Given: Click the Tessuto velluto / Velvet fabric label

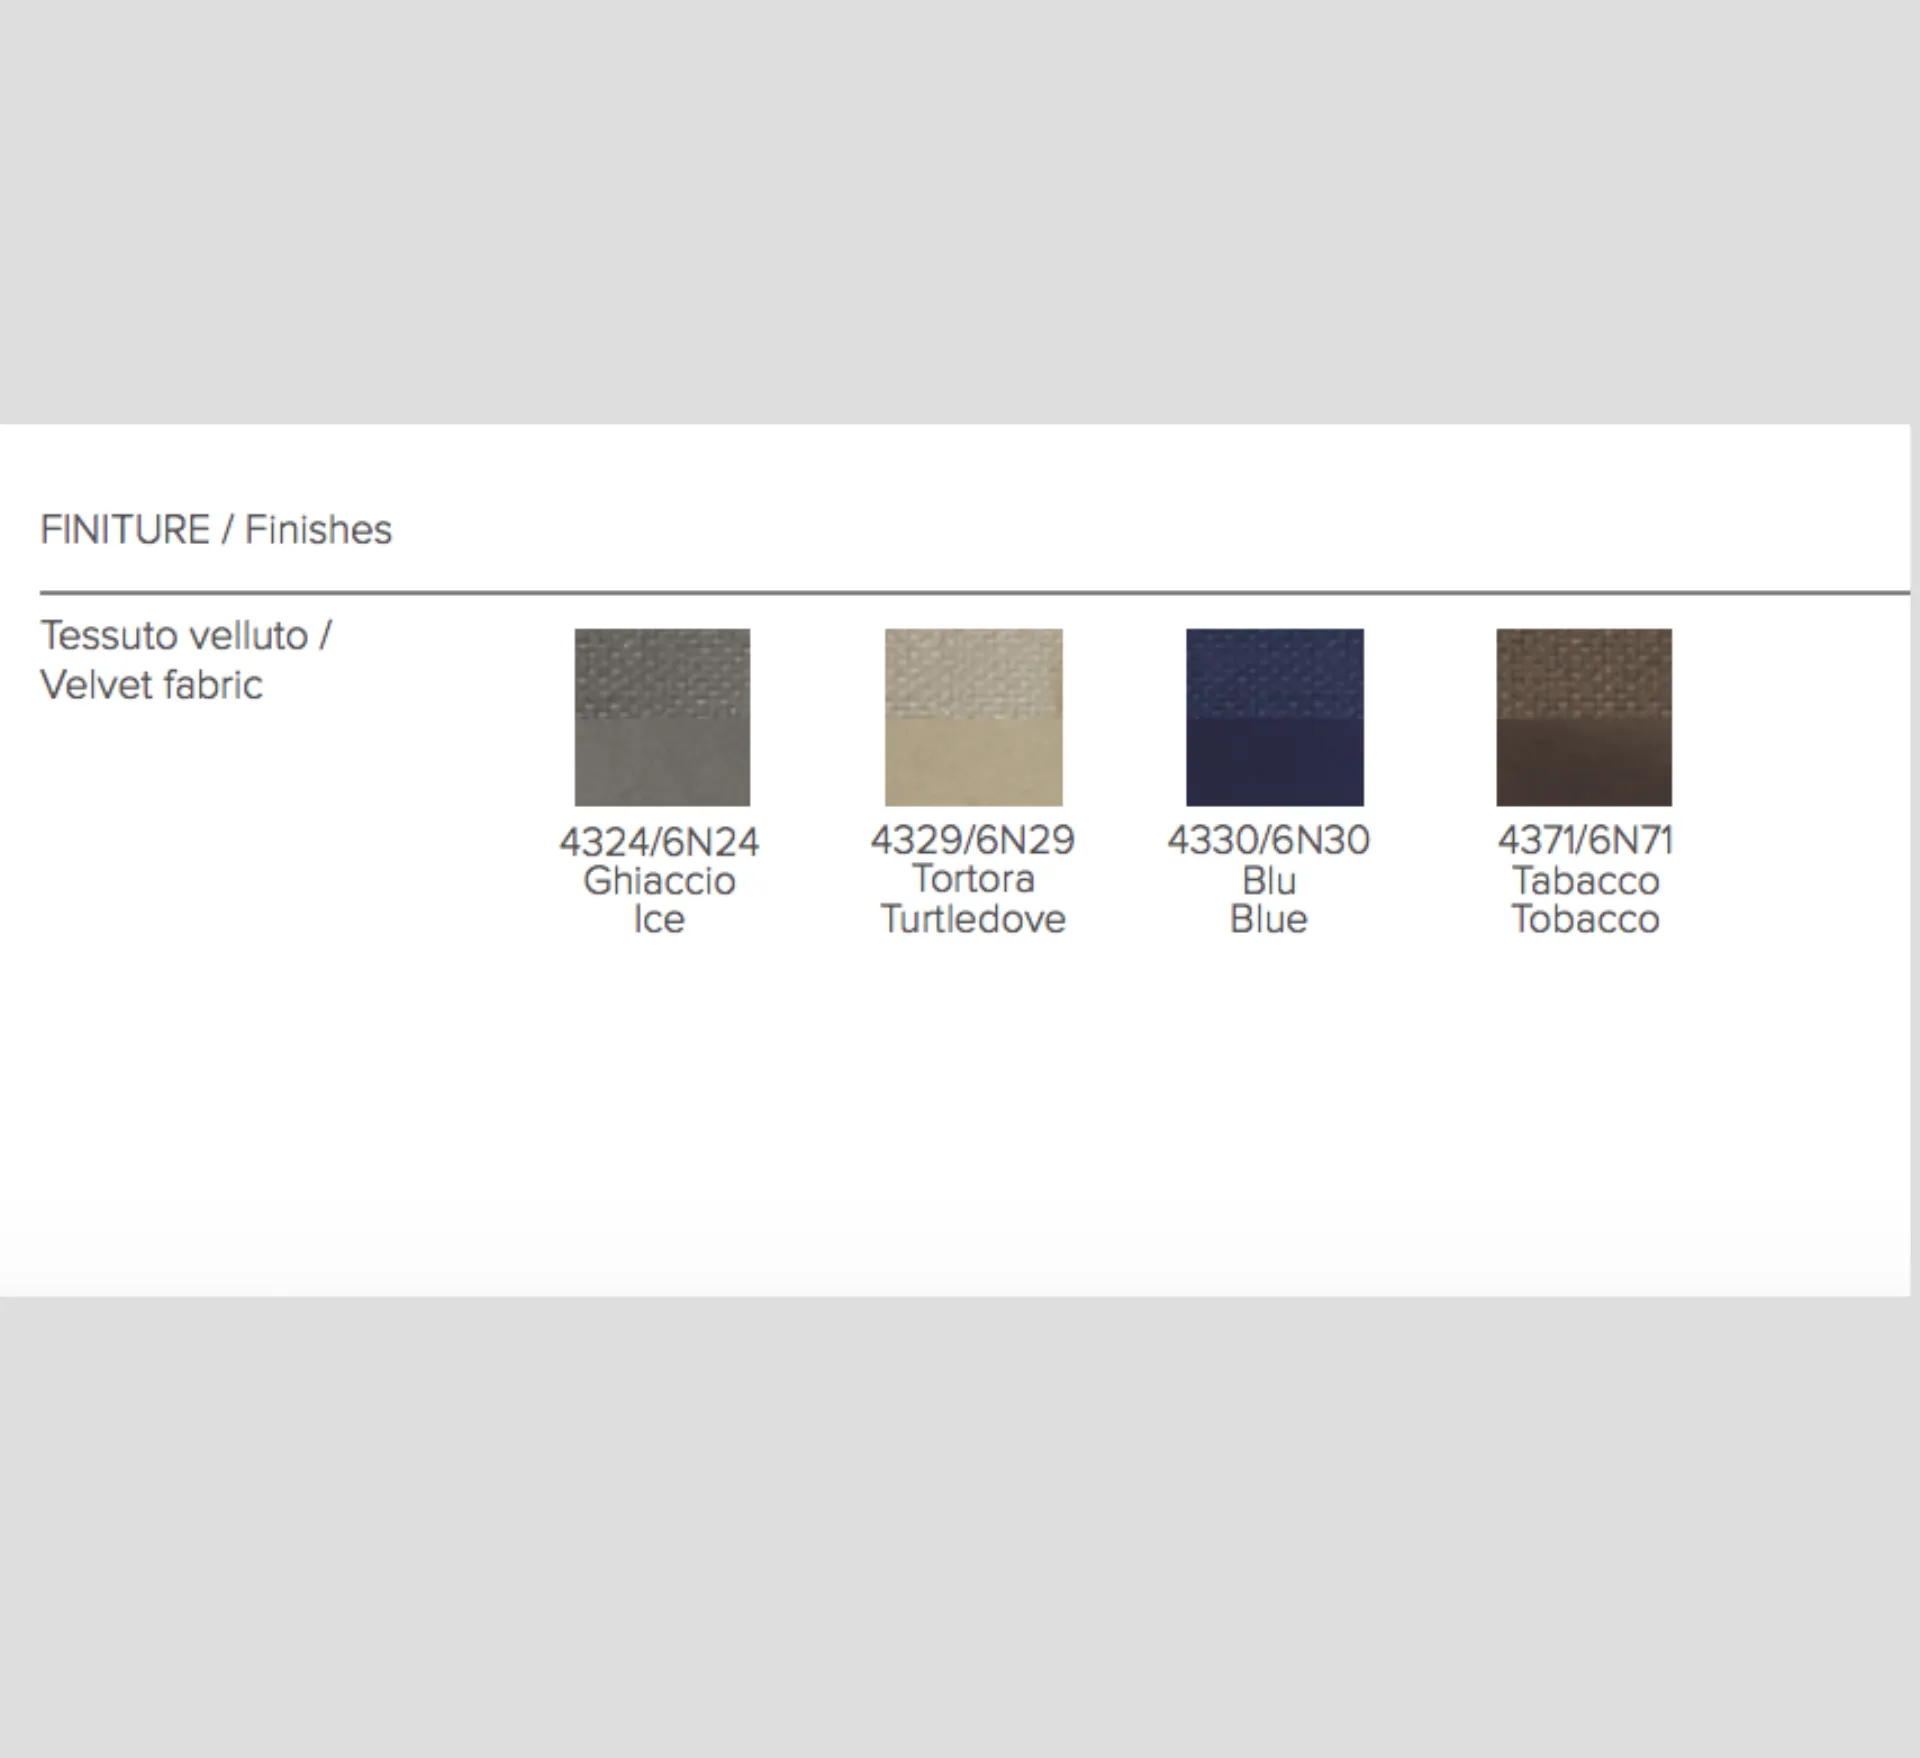Looking at the screenshot, I should pyautogui.click(x=186, y=660).
